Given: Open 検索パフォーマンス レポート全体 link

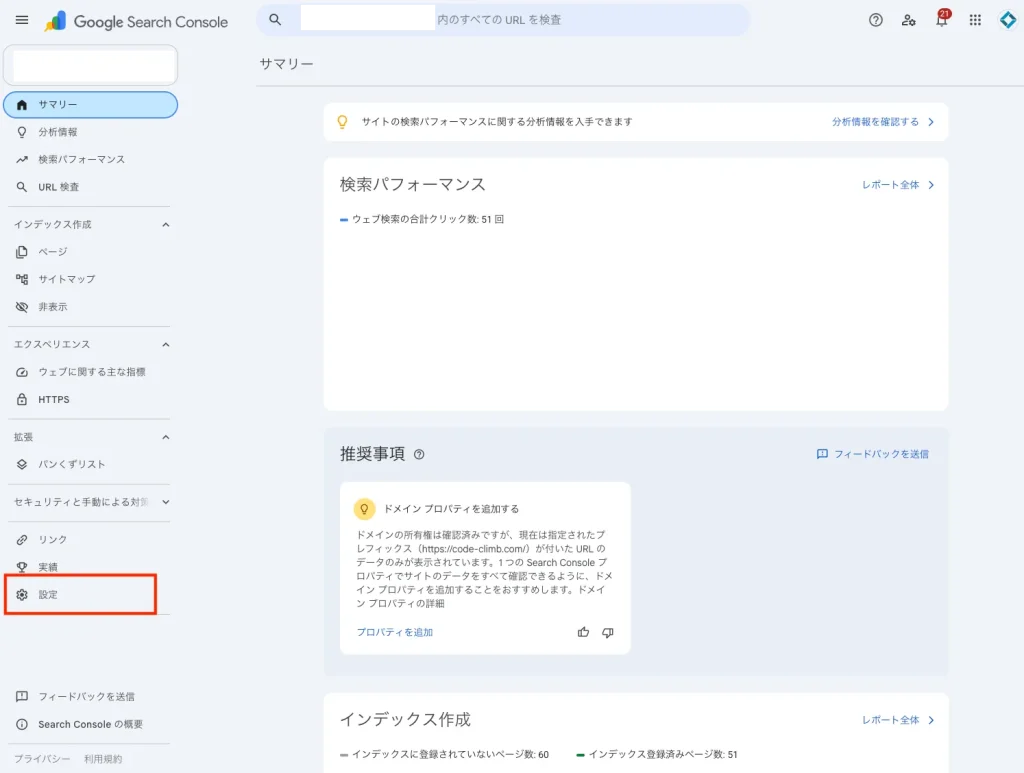Looking at the screenshot, I should [x=898, y=185].
